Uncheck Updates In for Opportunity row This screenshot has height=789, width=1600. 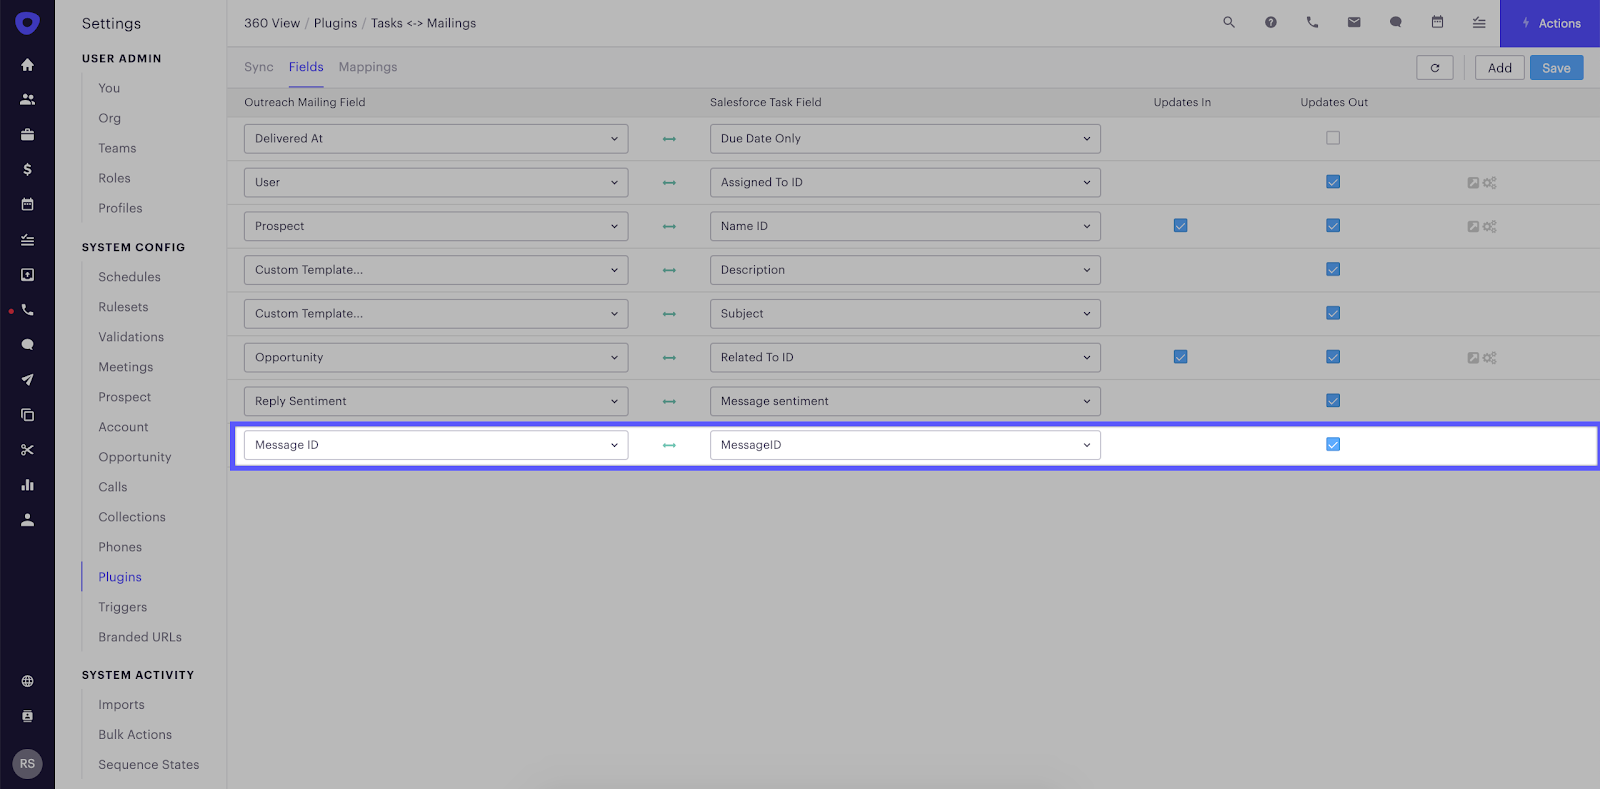click(1181, 357)
